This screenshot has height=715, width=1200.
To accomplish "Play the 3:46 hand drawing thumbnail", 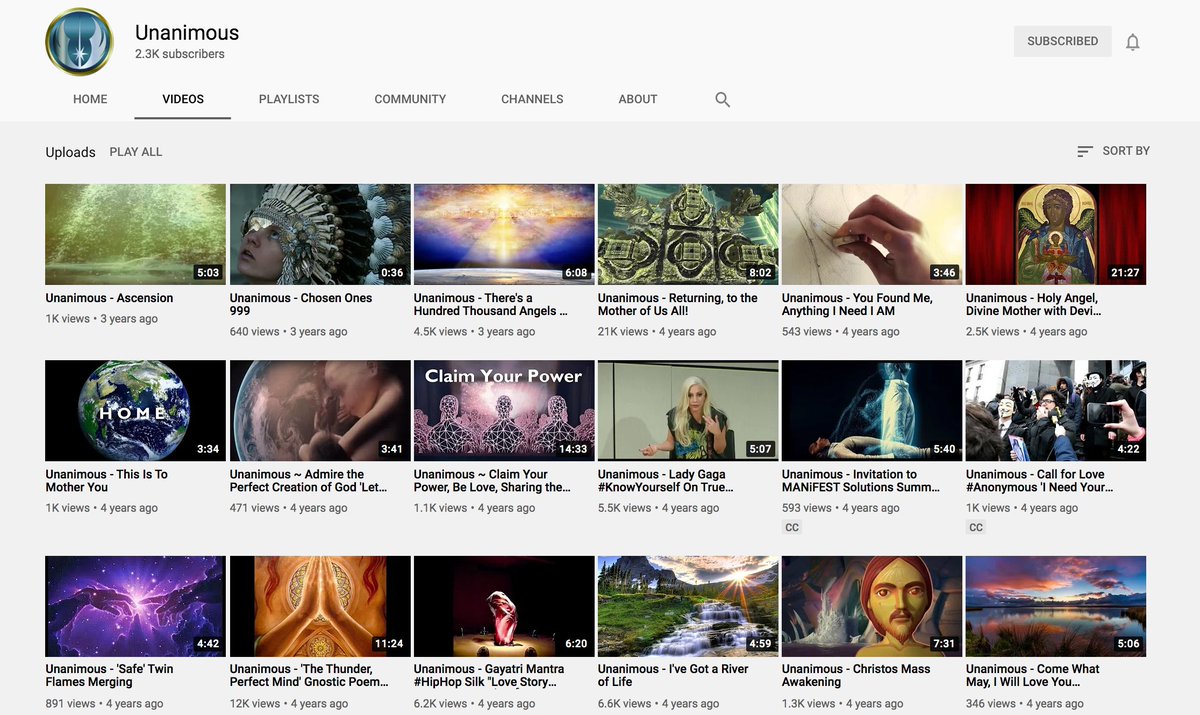I will coord(872,234).
